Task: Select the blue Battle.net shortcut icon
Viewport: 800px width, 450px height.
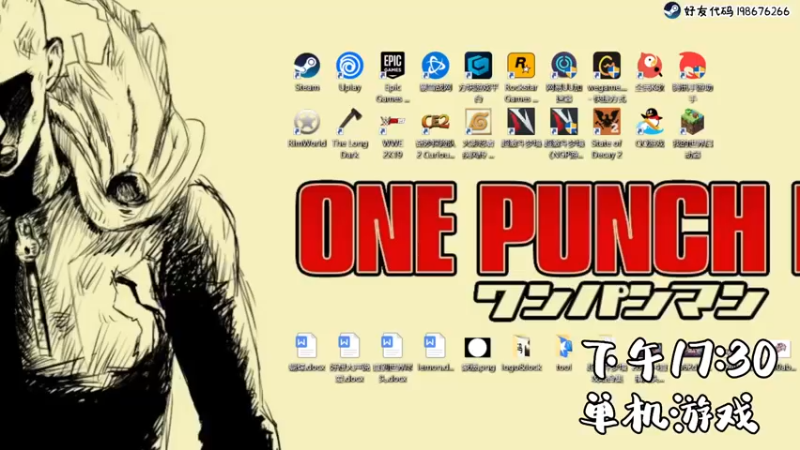Action: point(435,66)
